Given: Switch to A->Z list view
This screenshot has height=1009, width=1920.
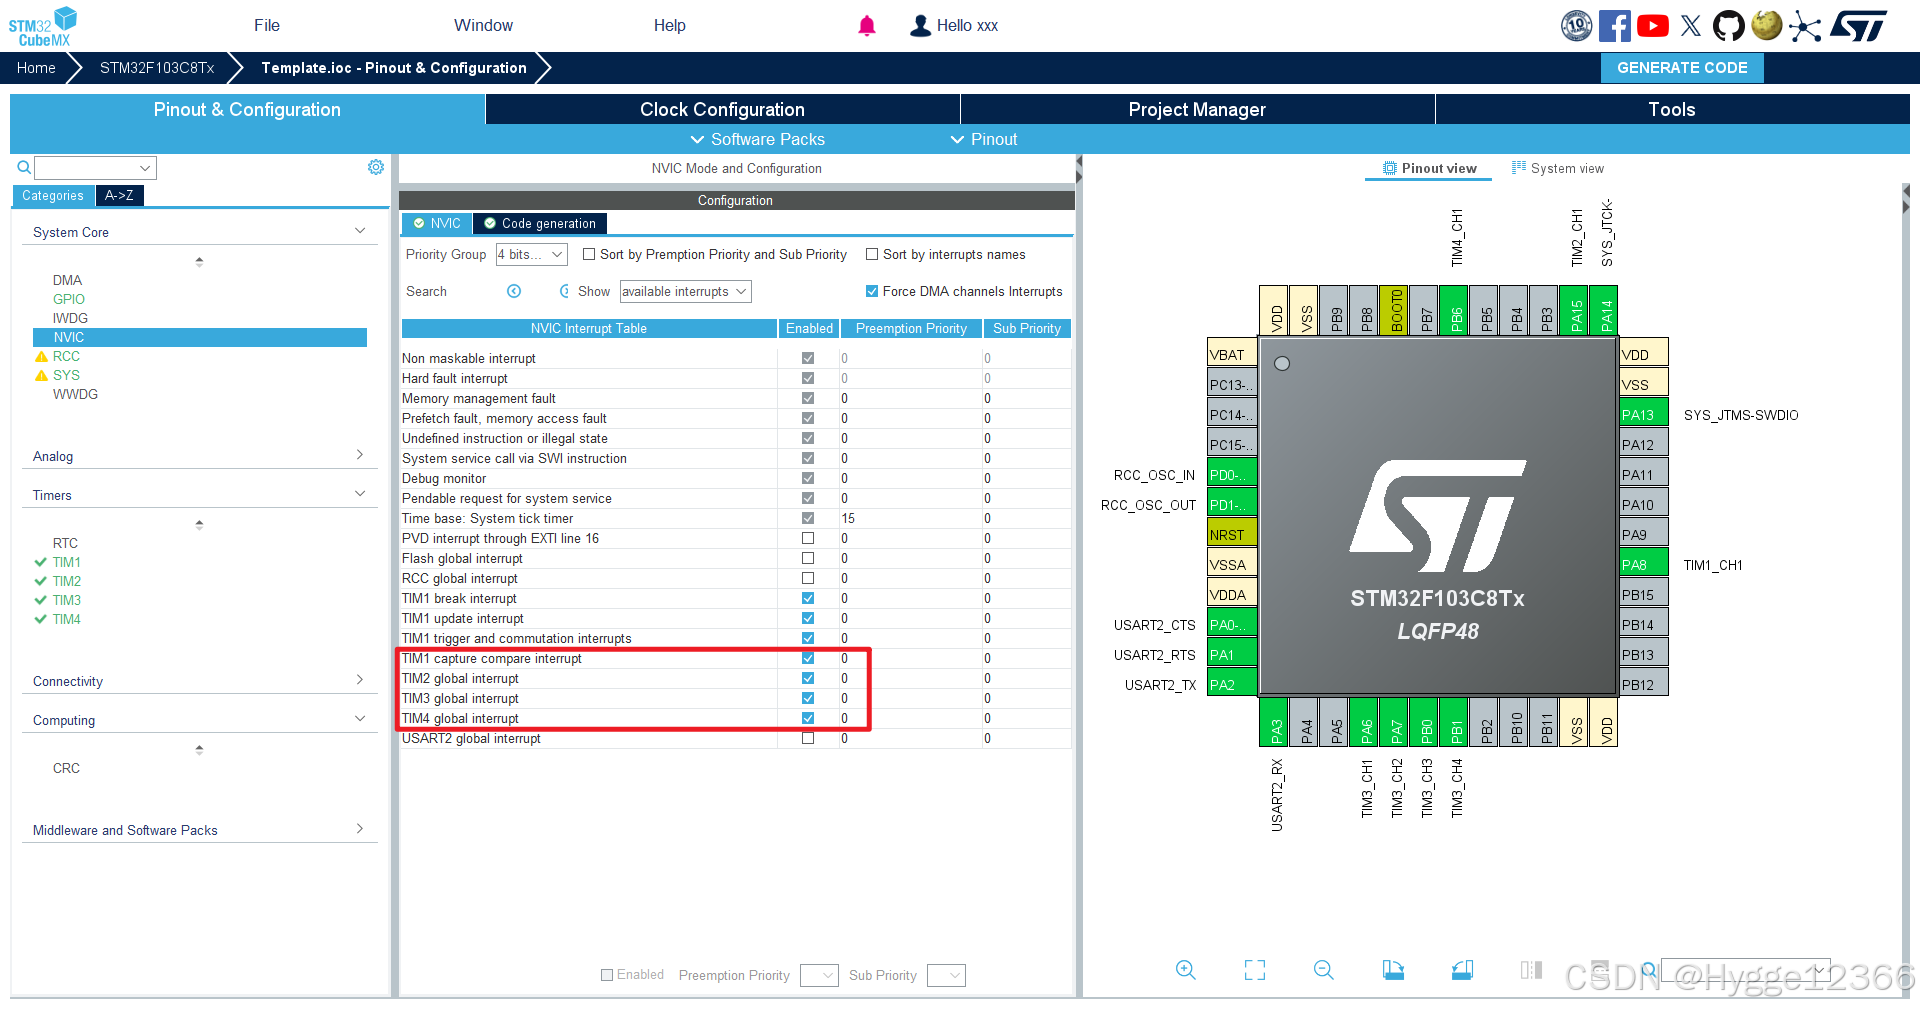Looking at the screenshot, I should pyautogui.click(x=119, y=196).
